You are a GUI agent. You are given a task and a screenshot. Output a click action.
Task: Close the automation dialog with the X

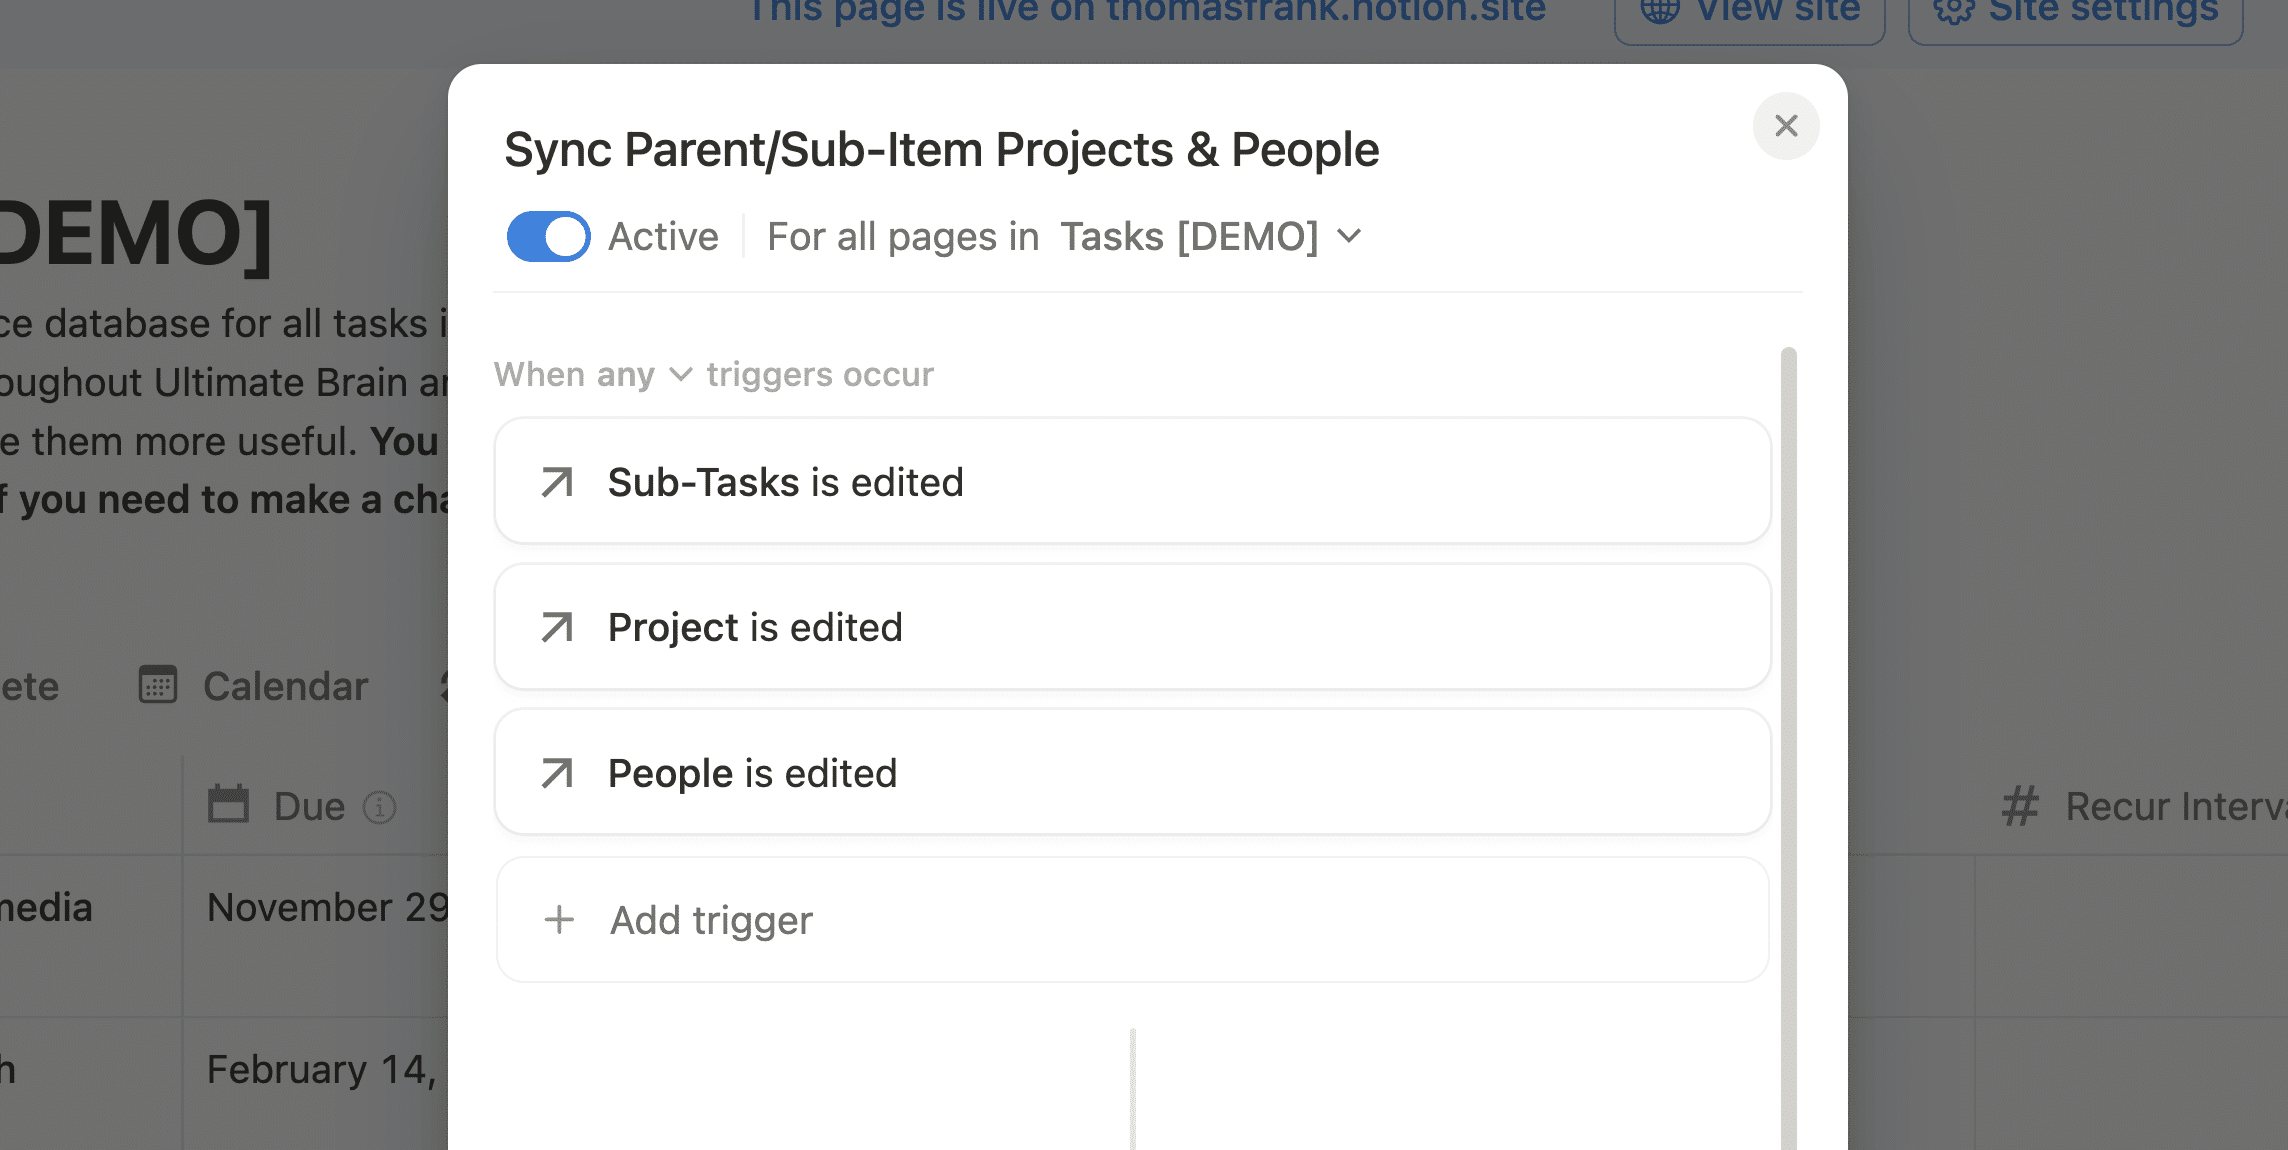coord(1786,126)
